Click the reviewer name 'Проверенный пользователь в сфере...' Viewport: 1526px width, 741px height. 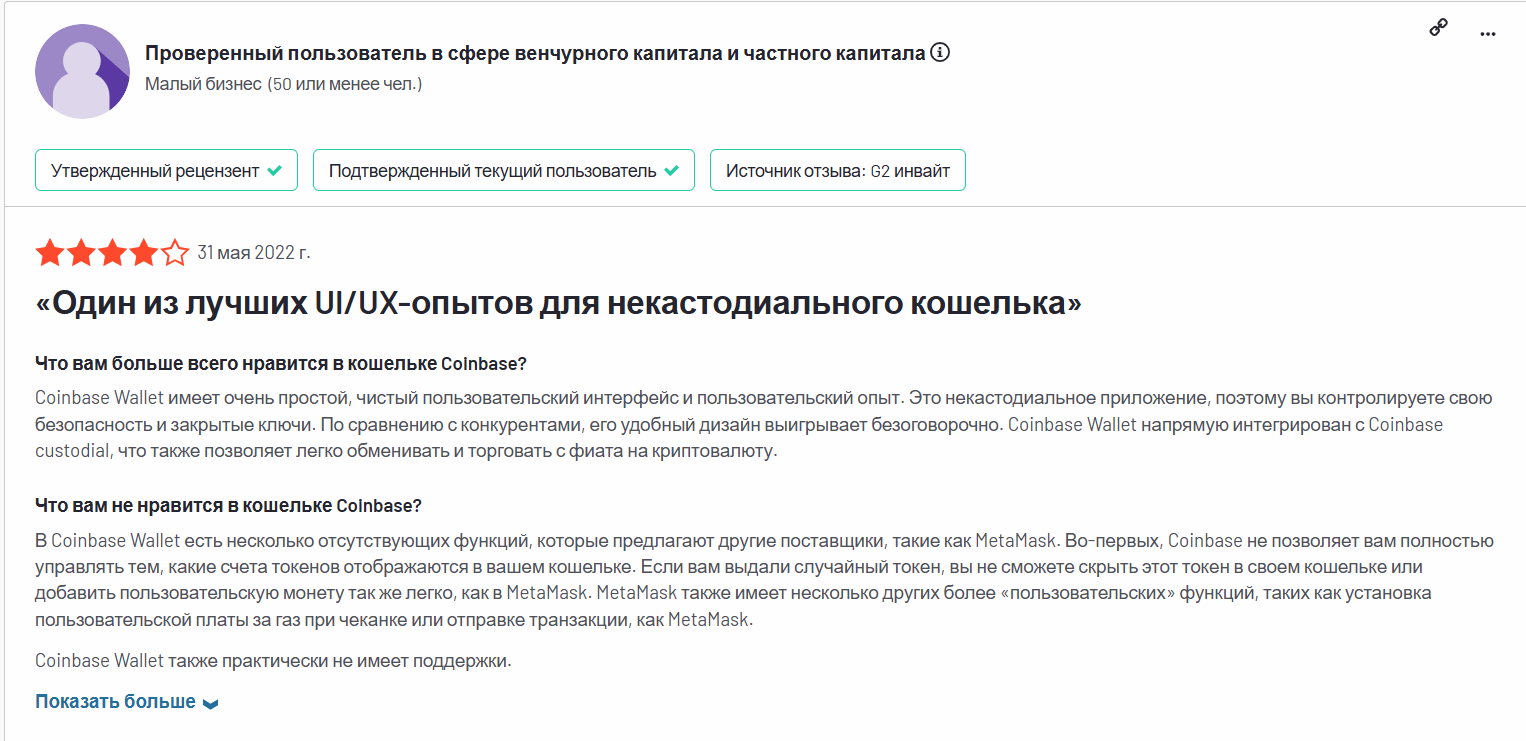pyautogui.click(x=535, y=54)
